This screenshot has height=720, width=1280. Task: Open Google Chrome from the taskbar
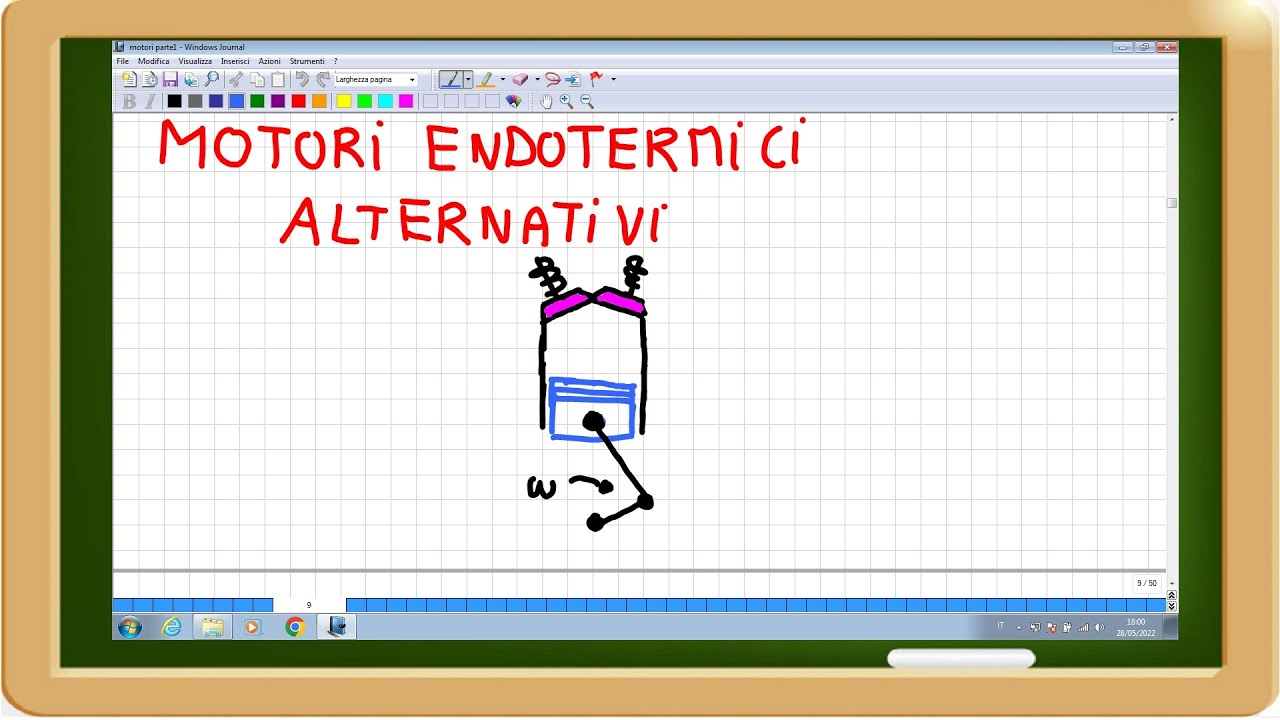click(x=294, y=627)
